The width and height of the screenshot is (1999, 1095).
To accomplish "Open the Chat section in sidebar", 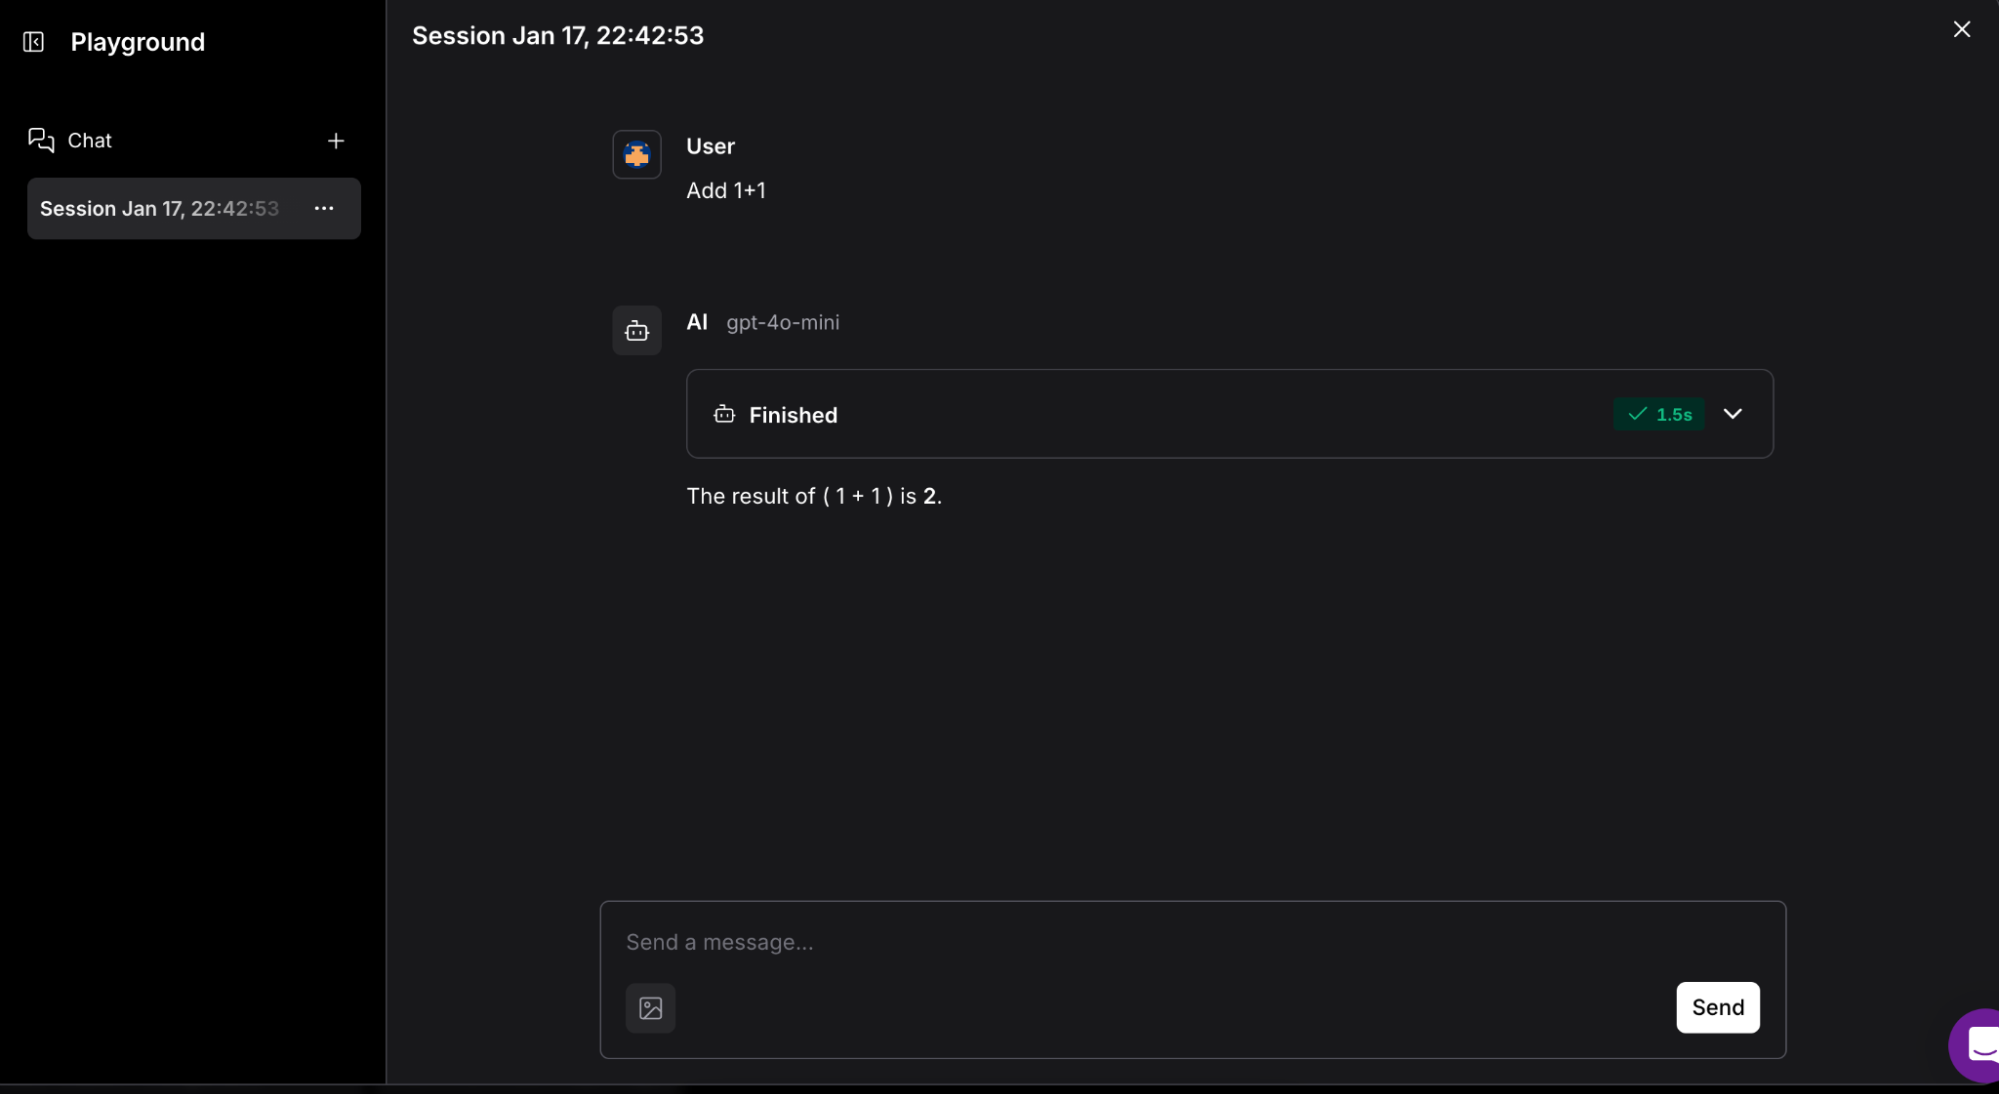I will (90, 141).
